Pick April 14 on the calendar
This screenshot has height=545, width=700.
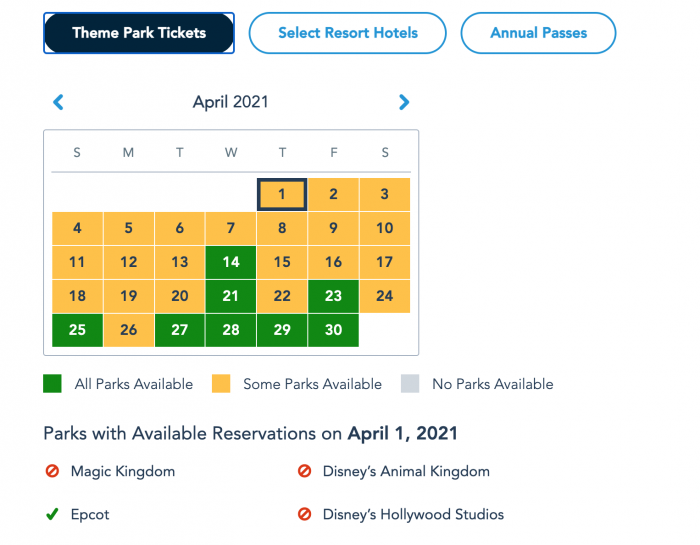point(231,262)
